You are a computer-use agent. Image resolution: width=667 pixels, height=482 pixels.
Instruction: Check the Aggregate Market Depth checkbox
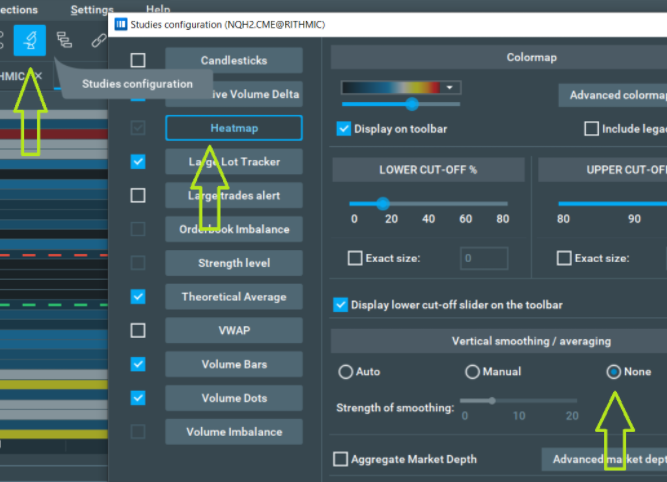click(x=340, y=459)
